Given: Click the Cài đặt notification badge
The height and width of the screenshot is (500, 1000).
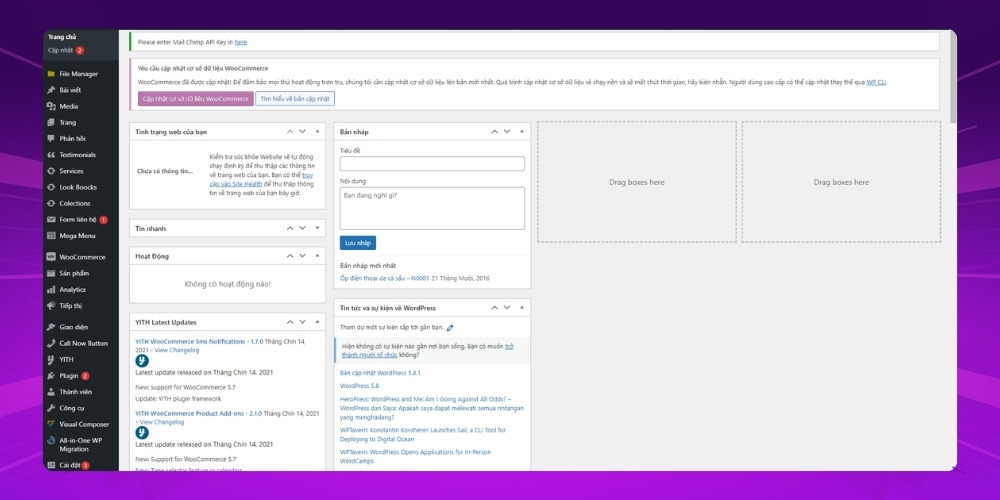Looking at the screenshot, I should (85, 466).
